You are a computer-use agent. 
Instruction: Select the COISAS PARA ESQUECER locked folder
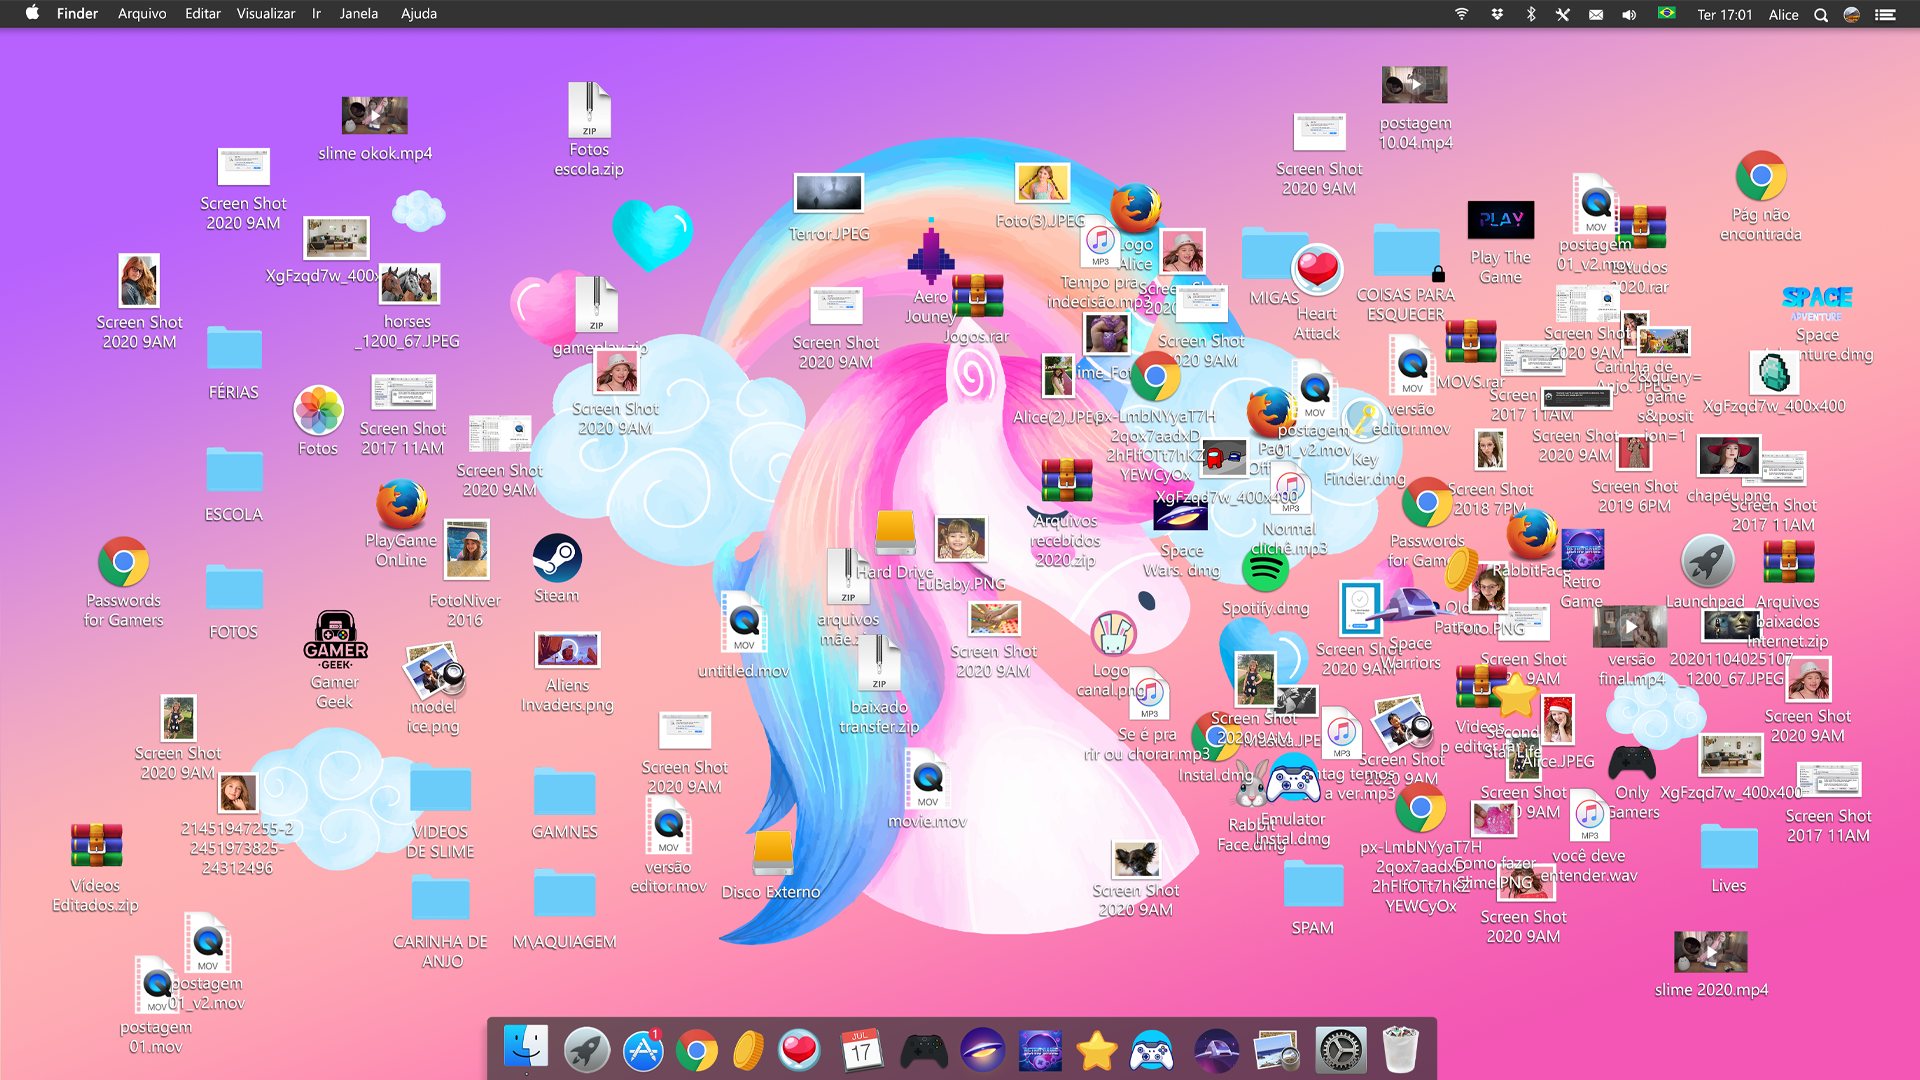[x=1407, y=250]
